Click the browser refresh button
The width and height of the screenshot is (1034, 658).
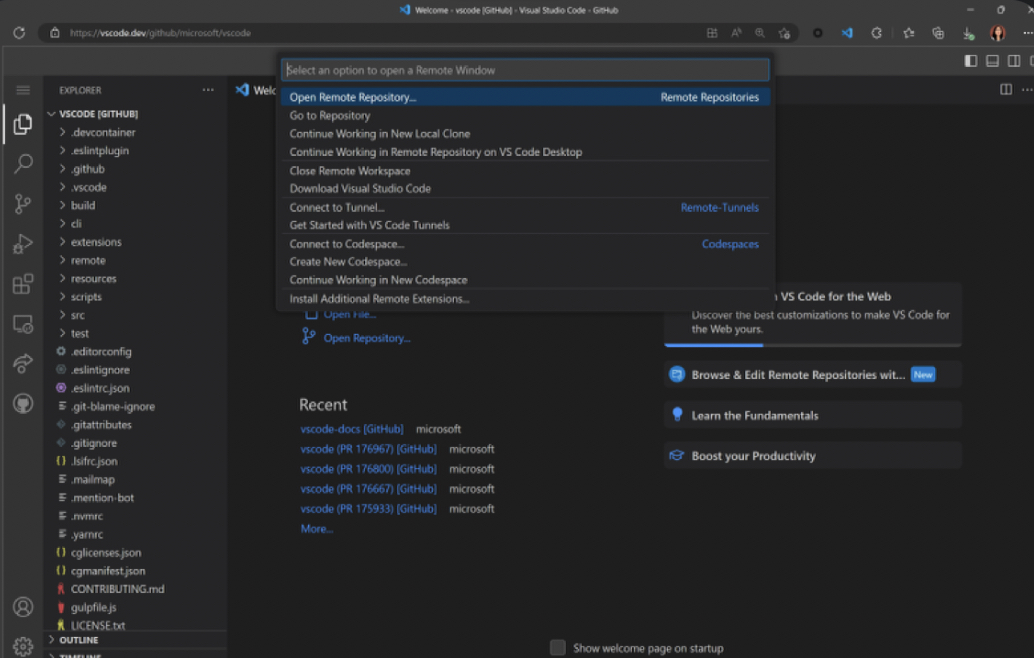point(19,32)
